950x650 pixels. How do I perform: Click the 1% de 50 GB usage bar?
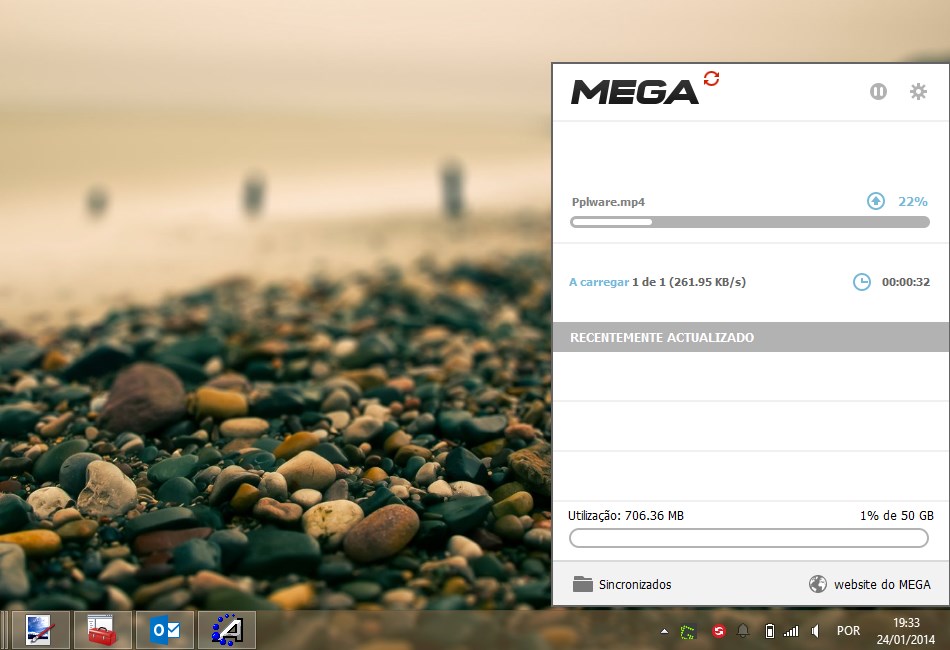pyautogui.click(x=748, y=537)
